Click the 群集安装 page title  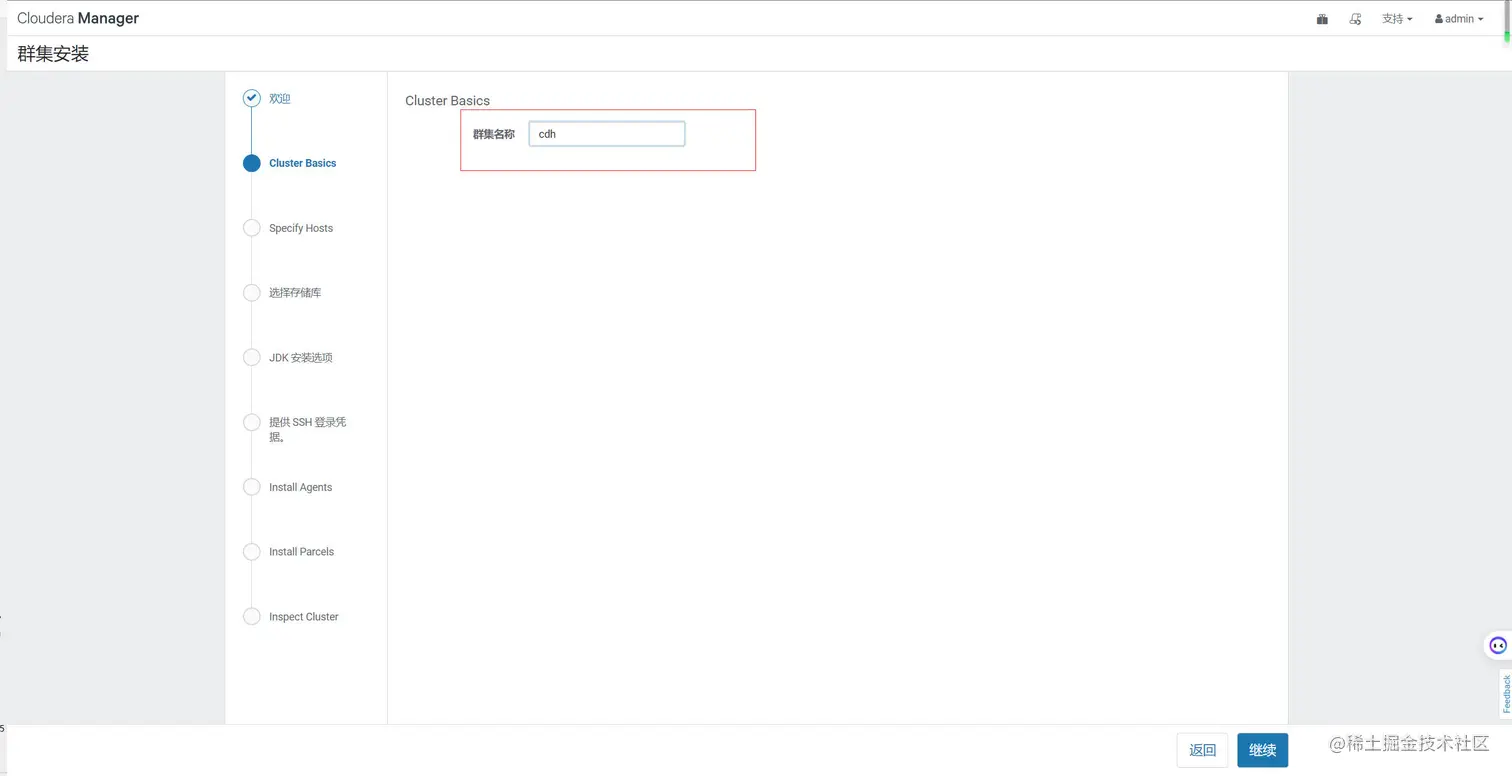(53, 54)
